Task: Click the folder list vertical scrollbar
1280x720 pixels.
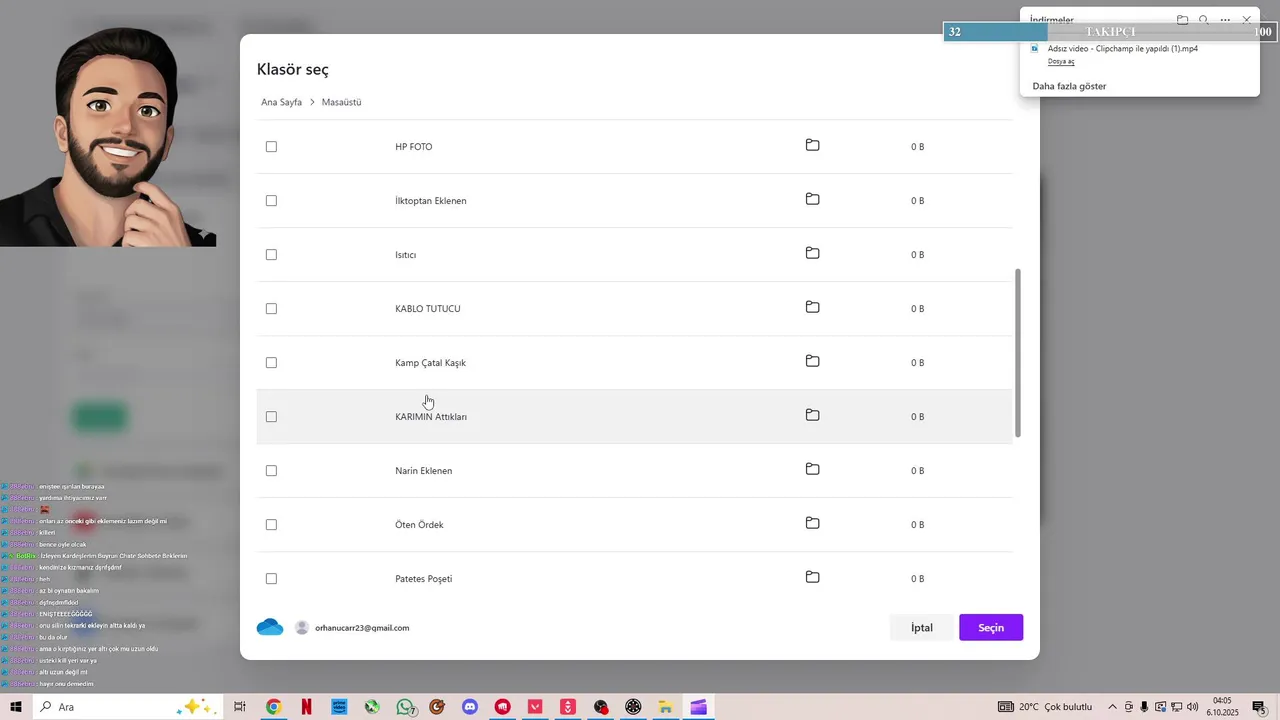Action: 1018,352
